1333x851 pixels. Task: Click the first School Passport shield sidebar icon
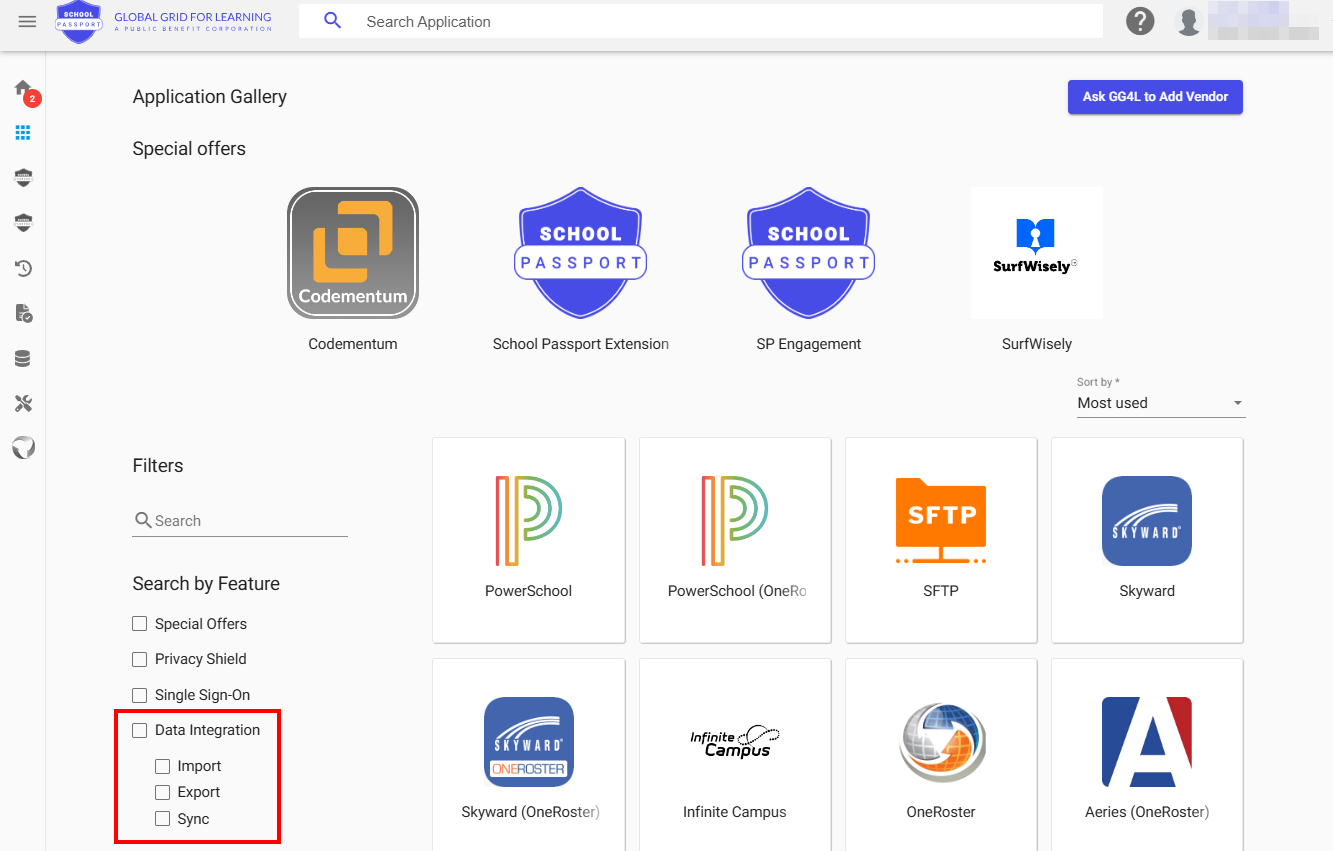coord(22,177)
